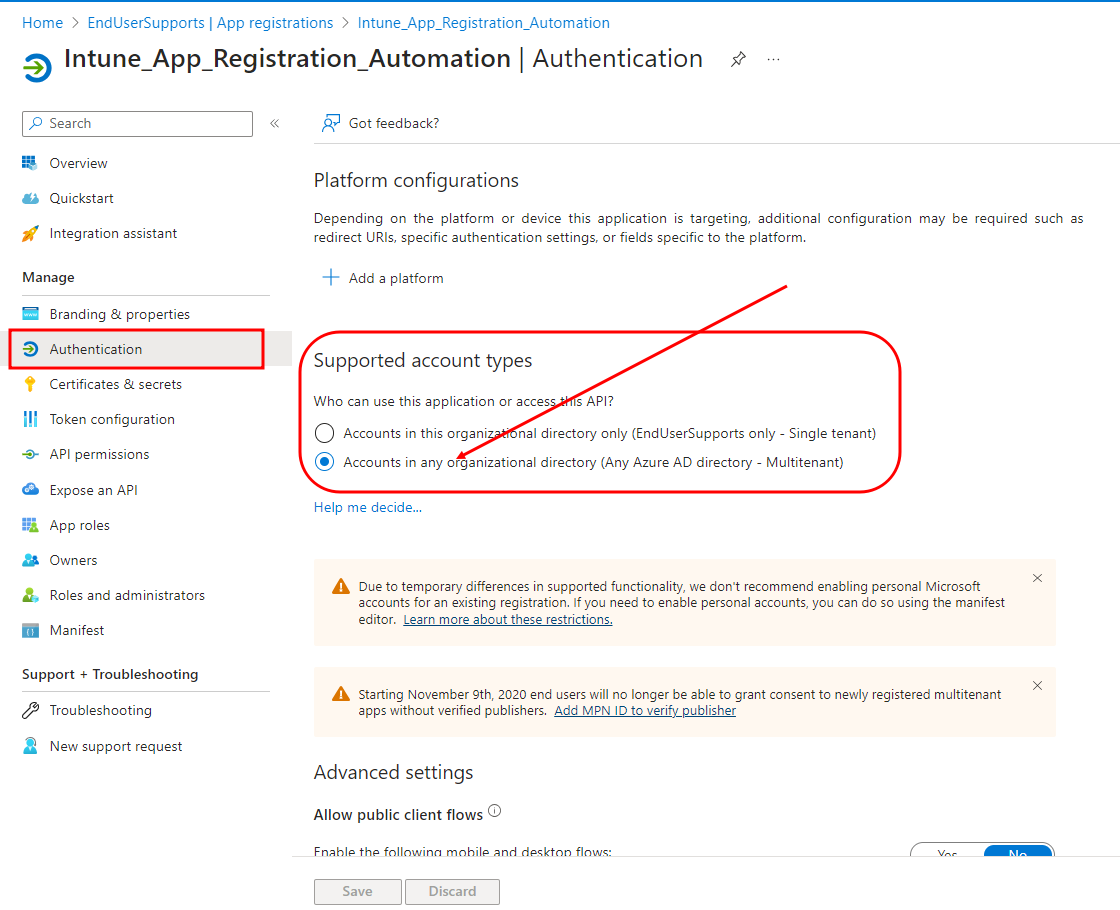Click the Token configuration bars icon

pyautogui.click(x=30, y=419)
